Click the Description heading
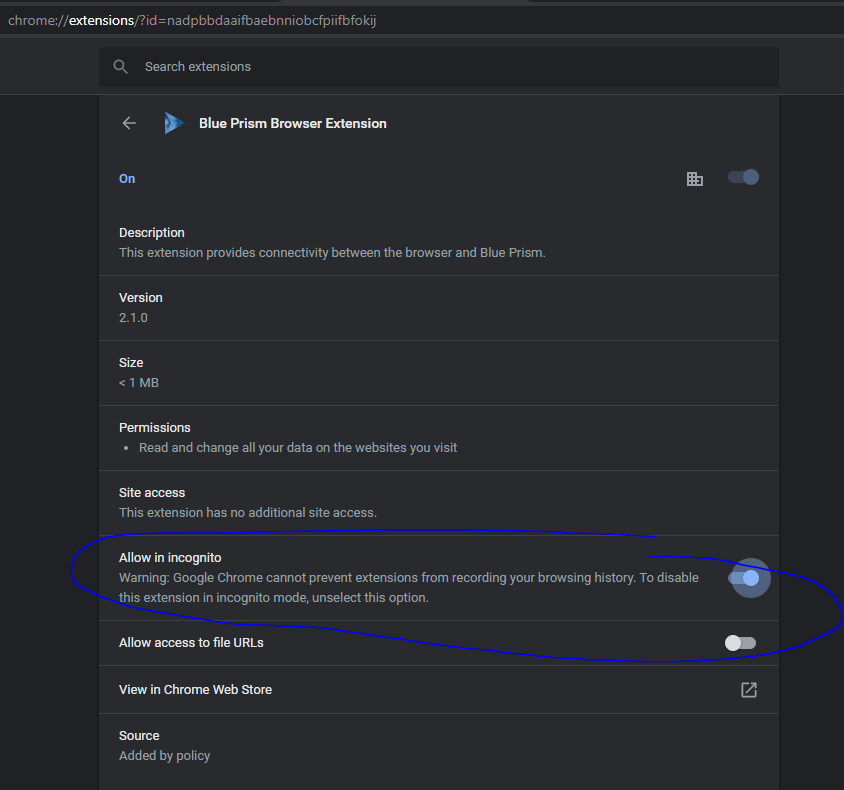 (x=152, y=232)
